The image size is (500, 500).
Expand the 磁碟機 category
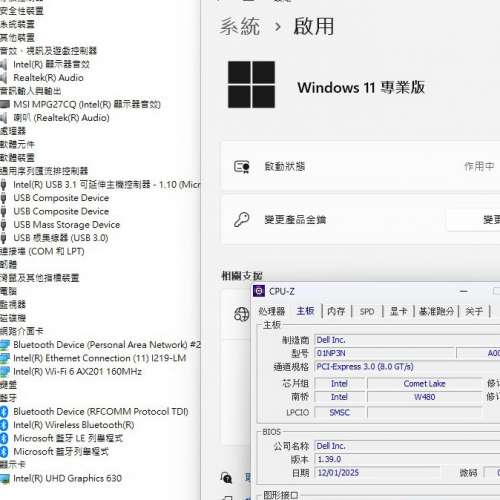(13, 318)
